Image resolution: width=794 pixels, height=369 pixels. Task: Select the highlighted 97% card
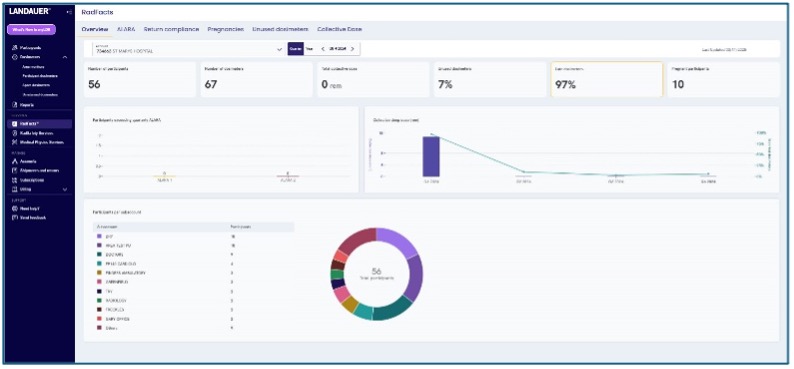607,79
